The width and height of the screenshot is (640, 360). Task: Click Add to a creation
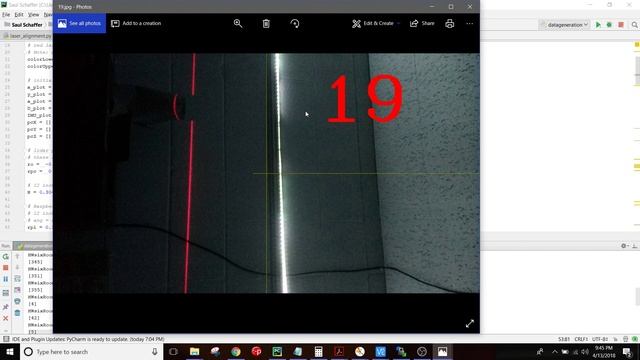pyautogui.click(x=136, y=23)
